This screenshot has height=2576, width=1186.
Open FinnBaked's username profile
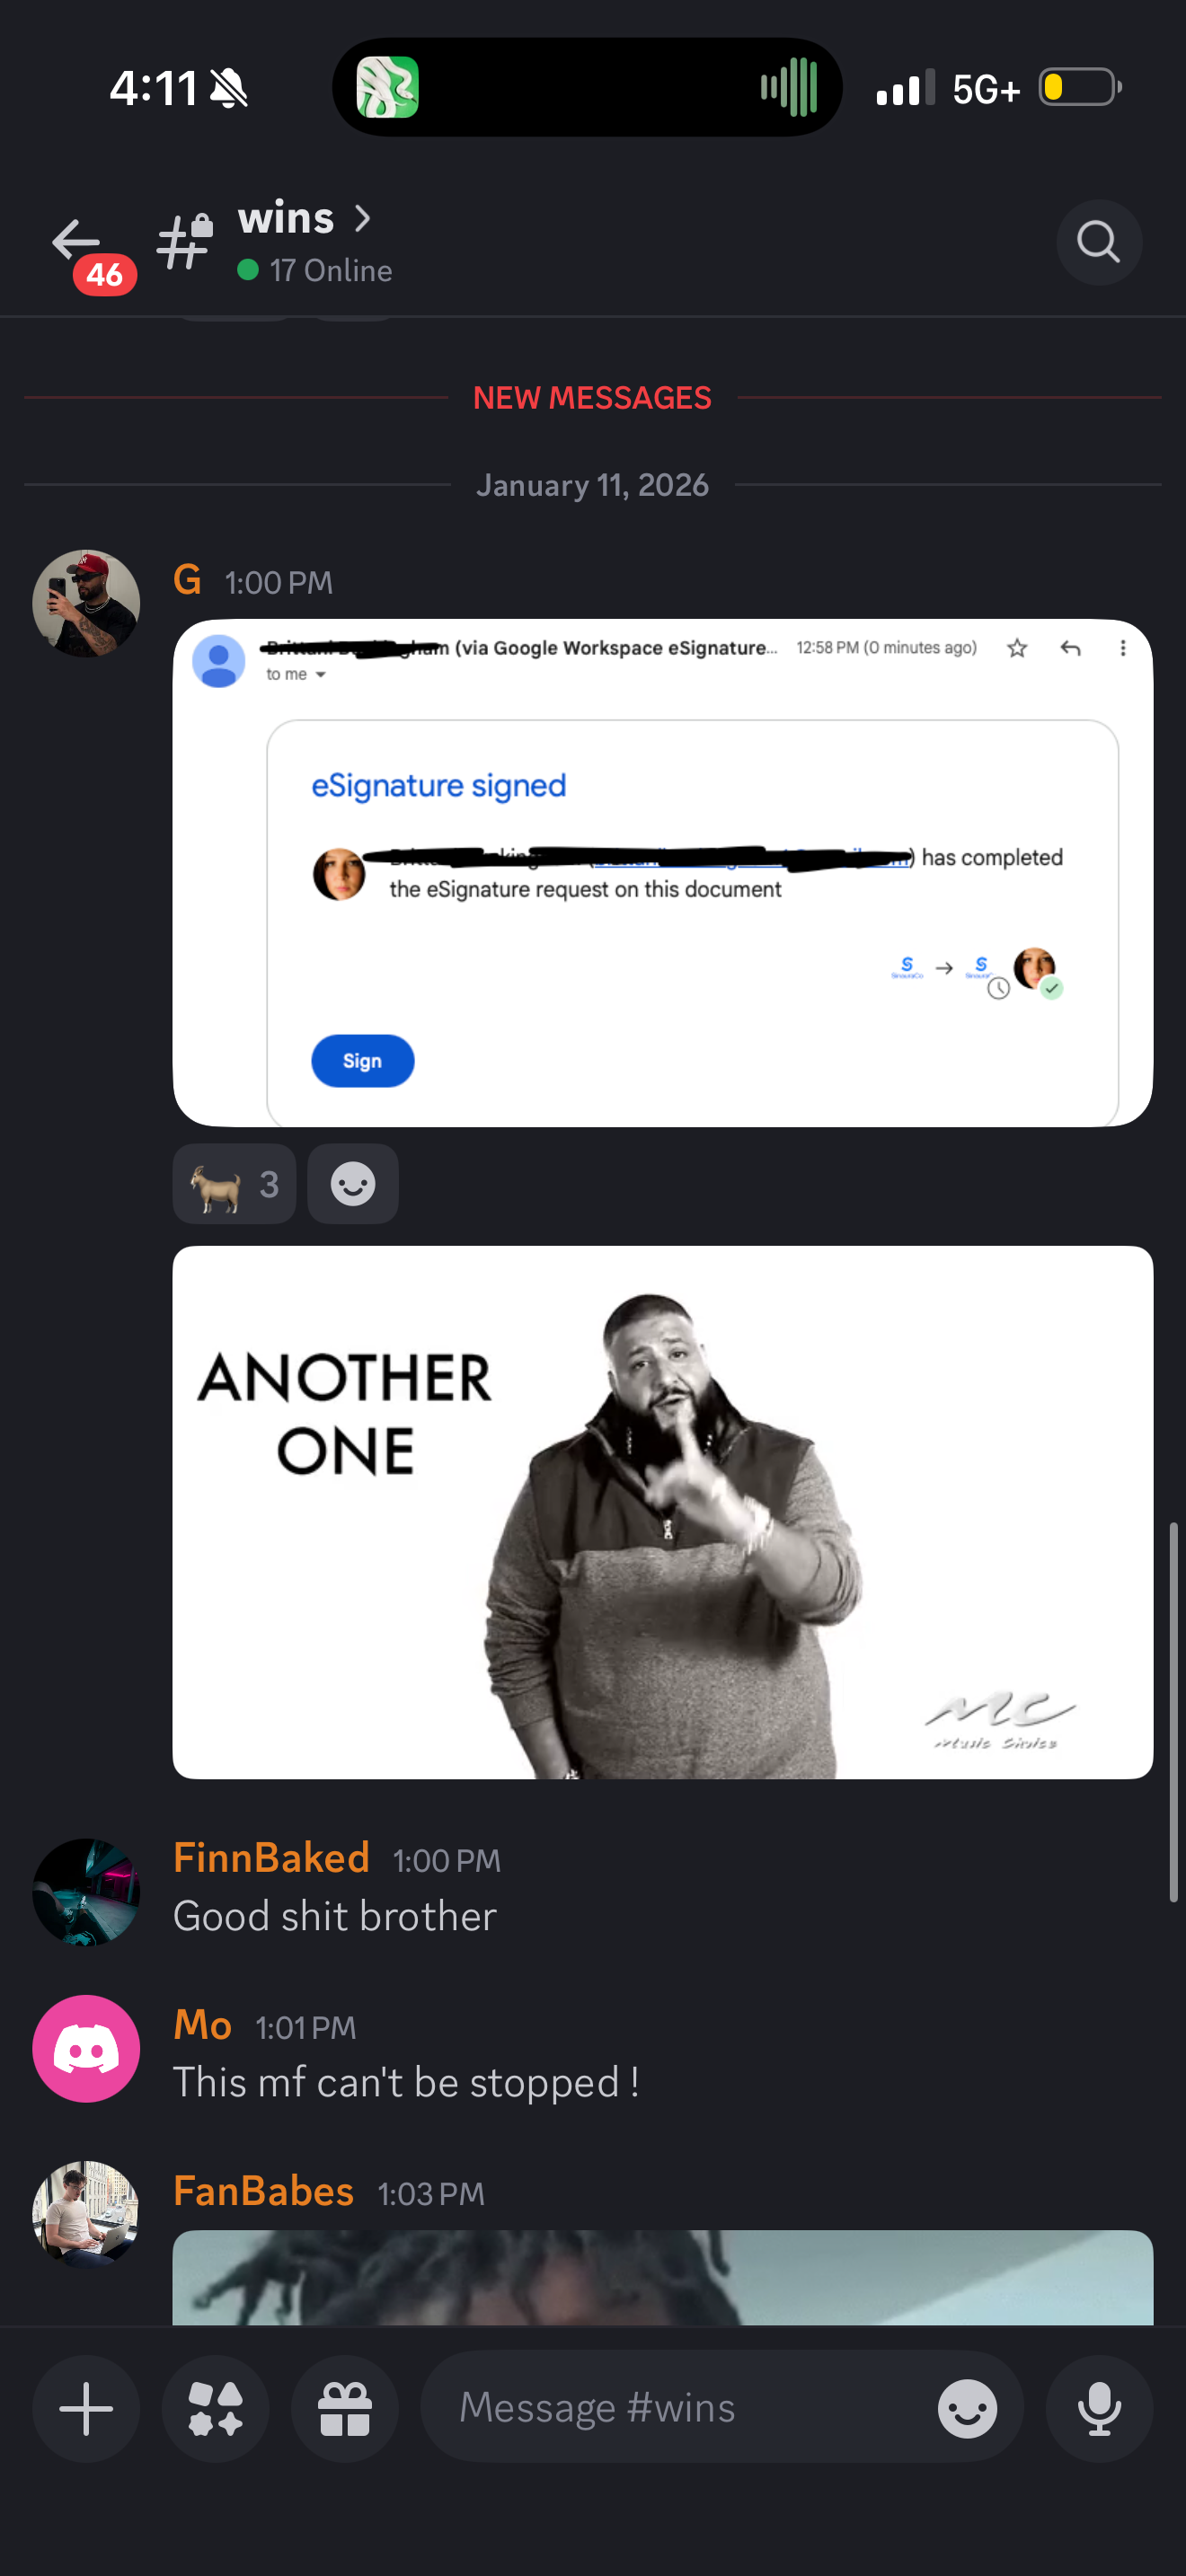271,1858
